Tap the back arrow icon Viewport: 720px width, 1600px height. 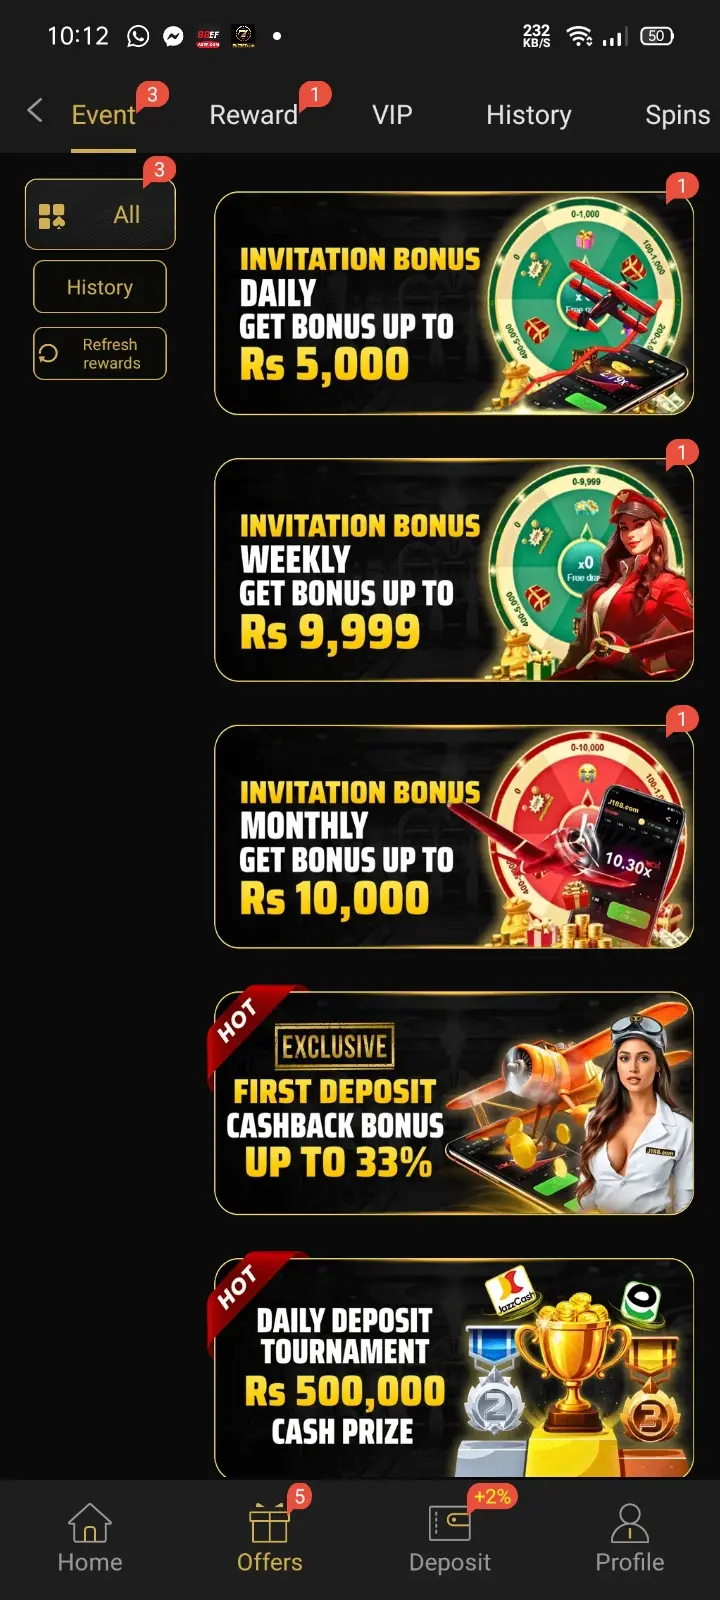(x=35, y=111)
